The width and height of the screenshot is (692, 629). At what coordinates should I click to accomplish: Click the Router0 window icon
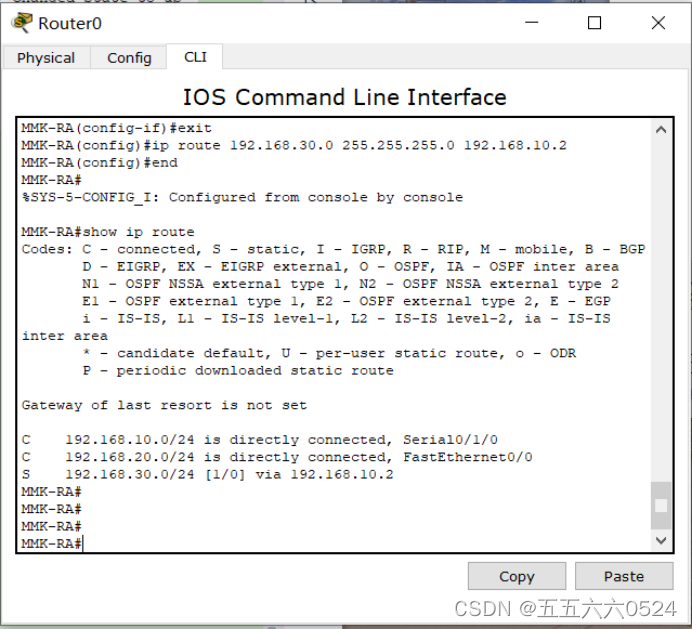coord(22,23)
